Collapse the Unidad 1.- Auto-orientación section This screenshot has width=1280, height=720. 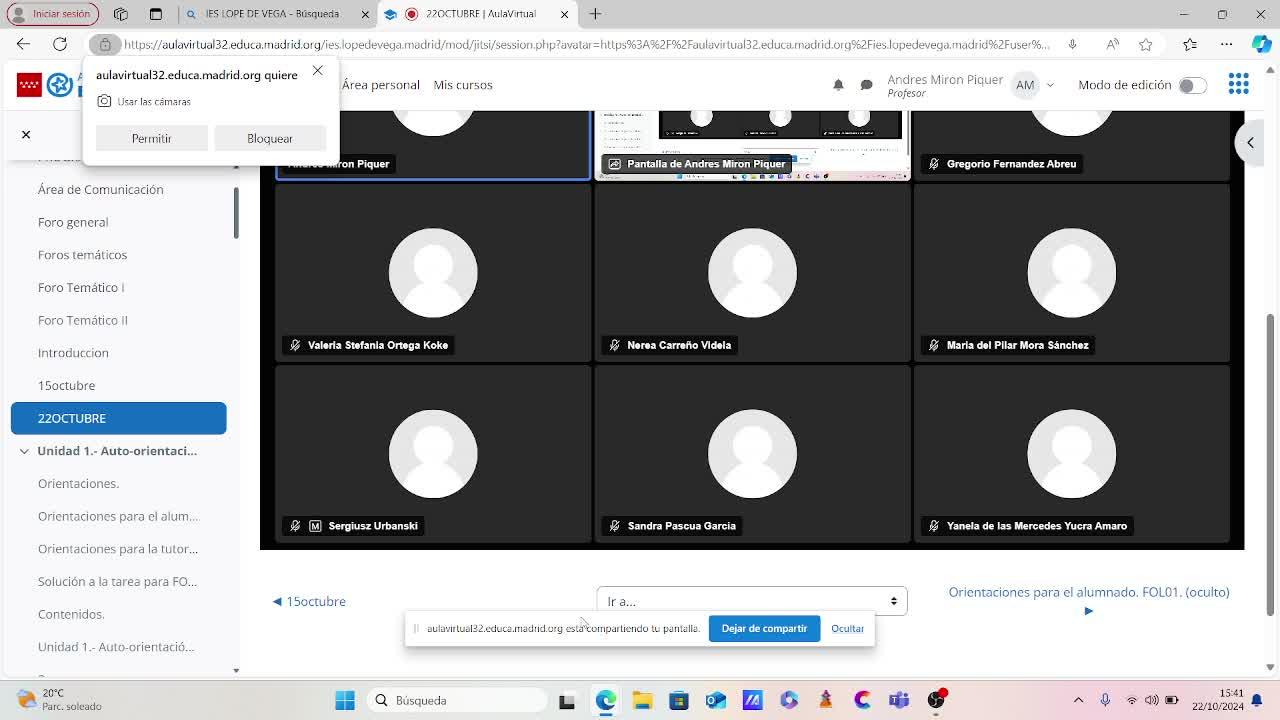coord(24,451)
